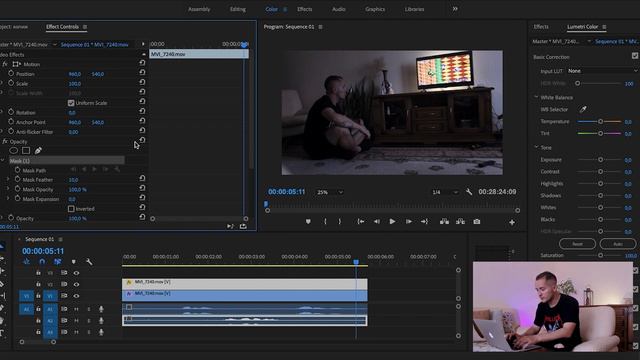Go to In point
Image resolution: width=640 pixels, height=360 pixels.
point(361,222)
